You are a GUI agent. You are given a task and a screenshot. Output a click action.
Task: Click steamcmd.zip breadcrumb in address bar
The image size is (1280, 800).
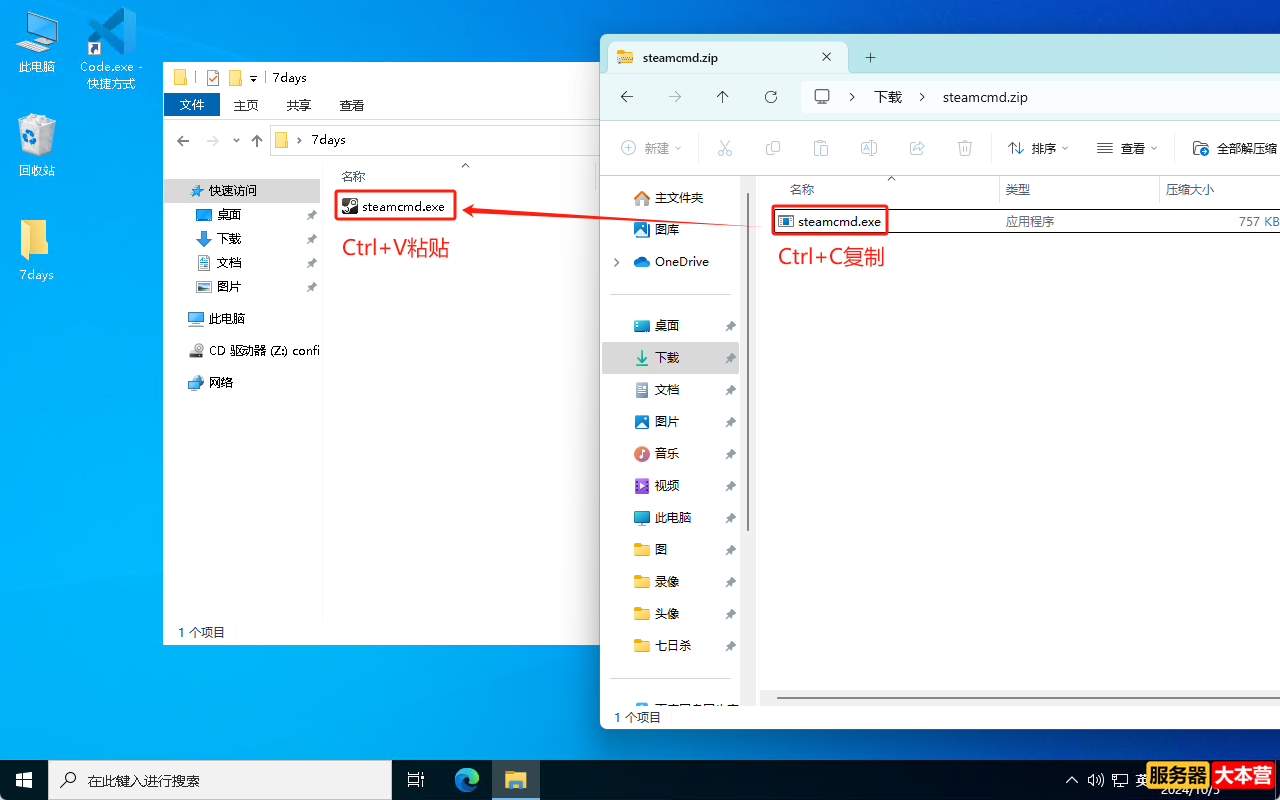pyautogui.click(x=985, y=97)
